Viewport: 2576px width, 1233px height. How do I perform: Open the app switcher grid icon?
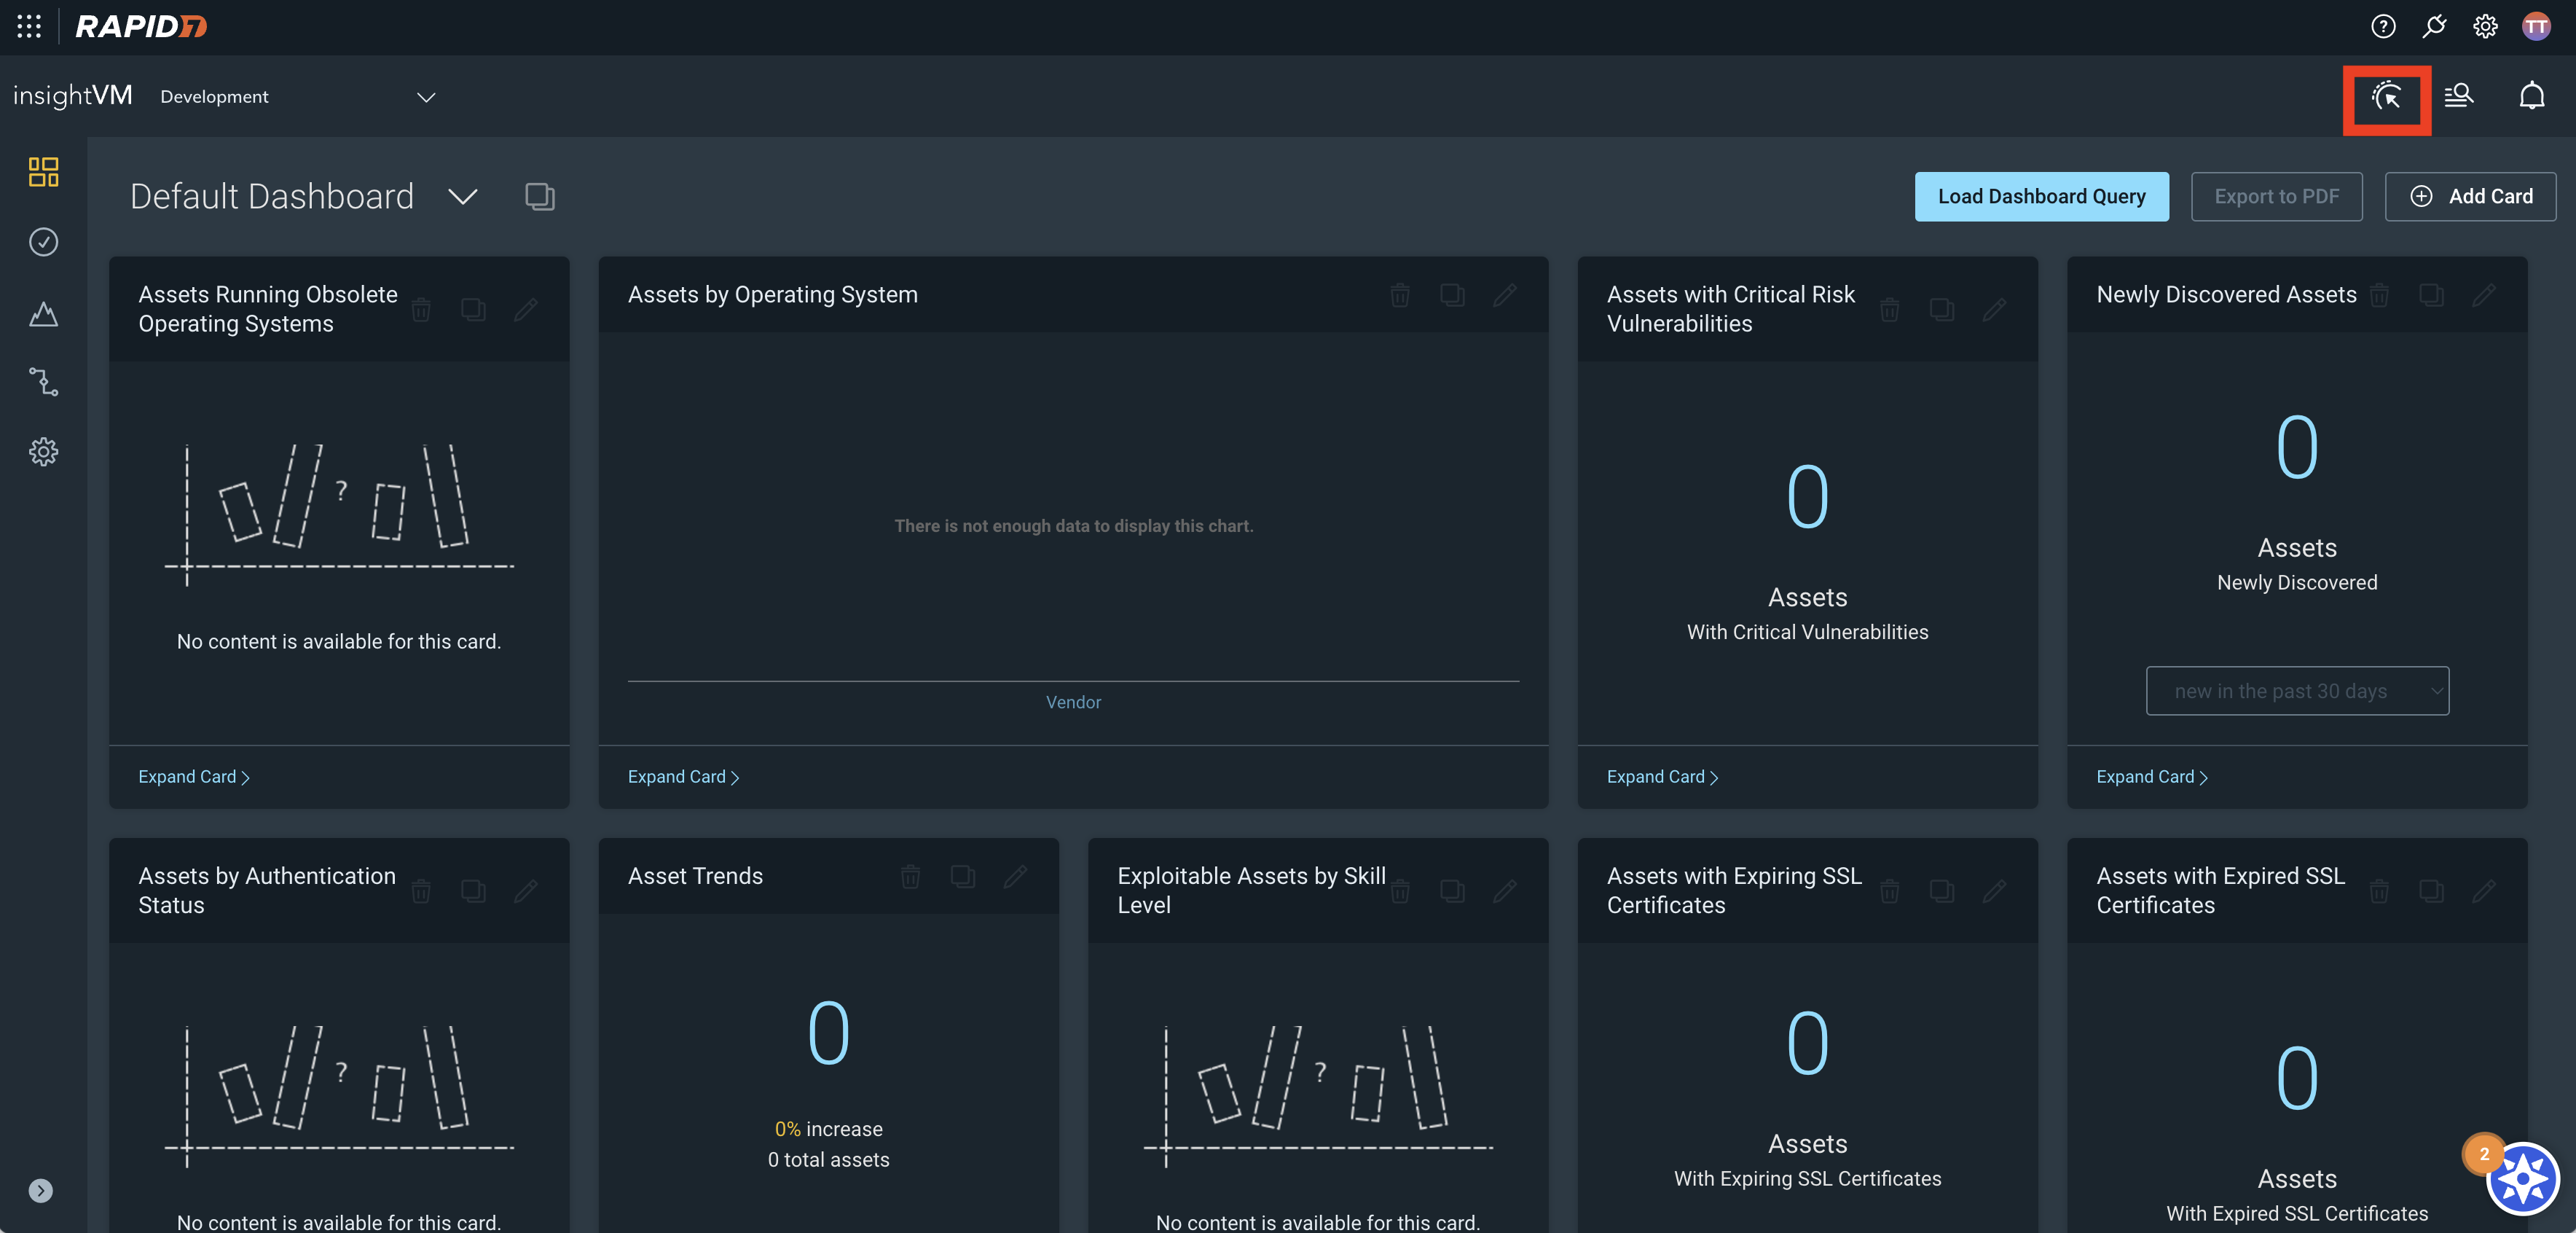coord(29,26)
